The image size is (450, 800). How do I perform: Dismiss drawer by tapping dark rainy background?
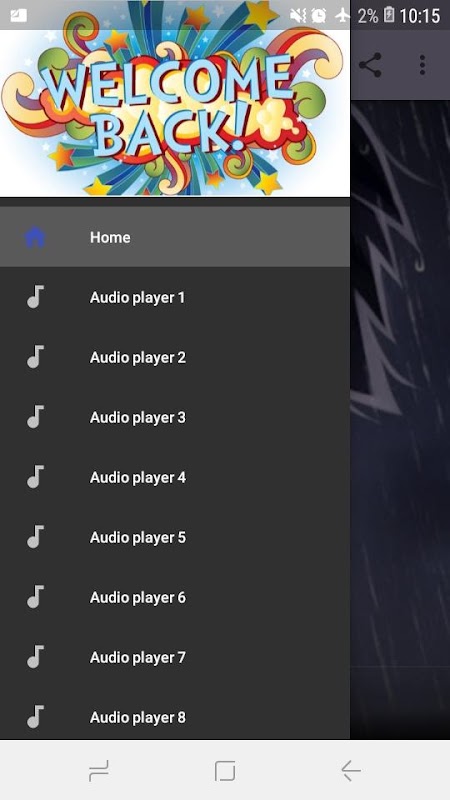(x=400, y=419)
